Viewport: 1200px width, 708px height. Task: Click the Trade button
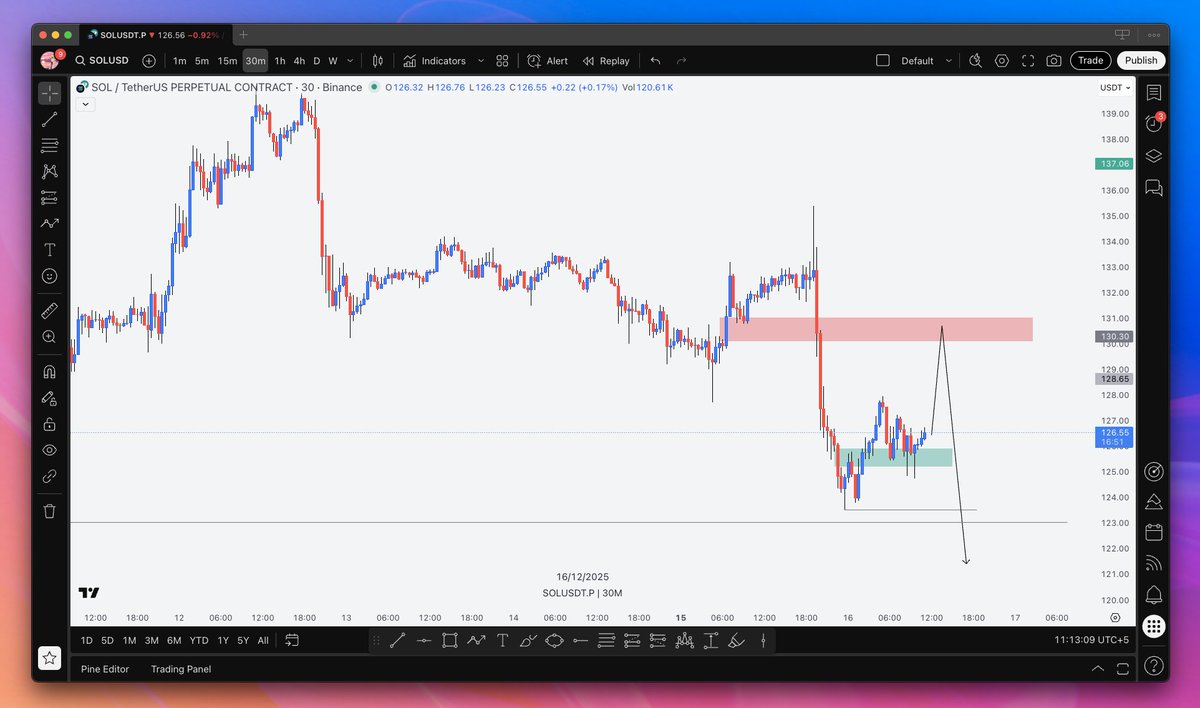(x=1090, y=60)
